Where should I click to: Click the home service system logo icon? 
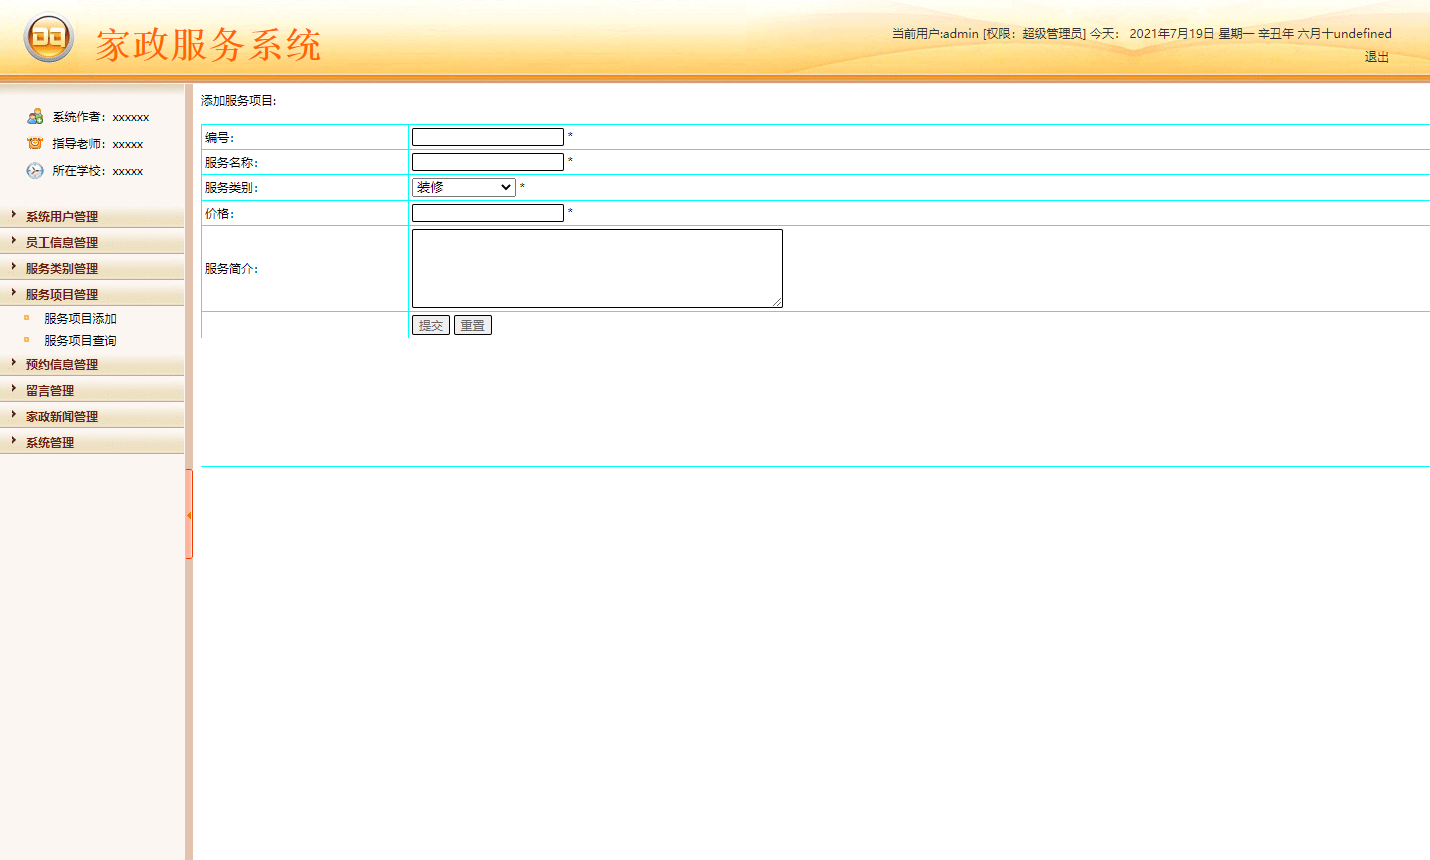pyautogui.click(x=48, y=38)
